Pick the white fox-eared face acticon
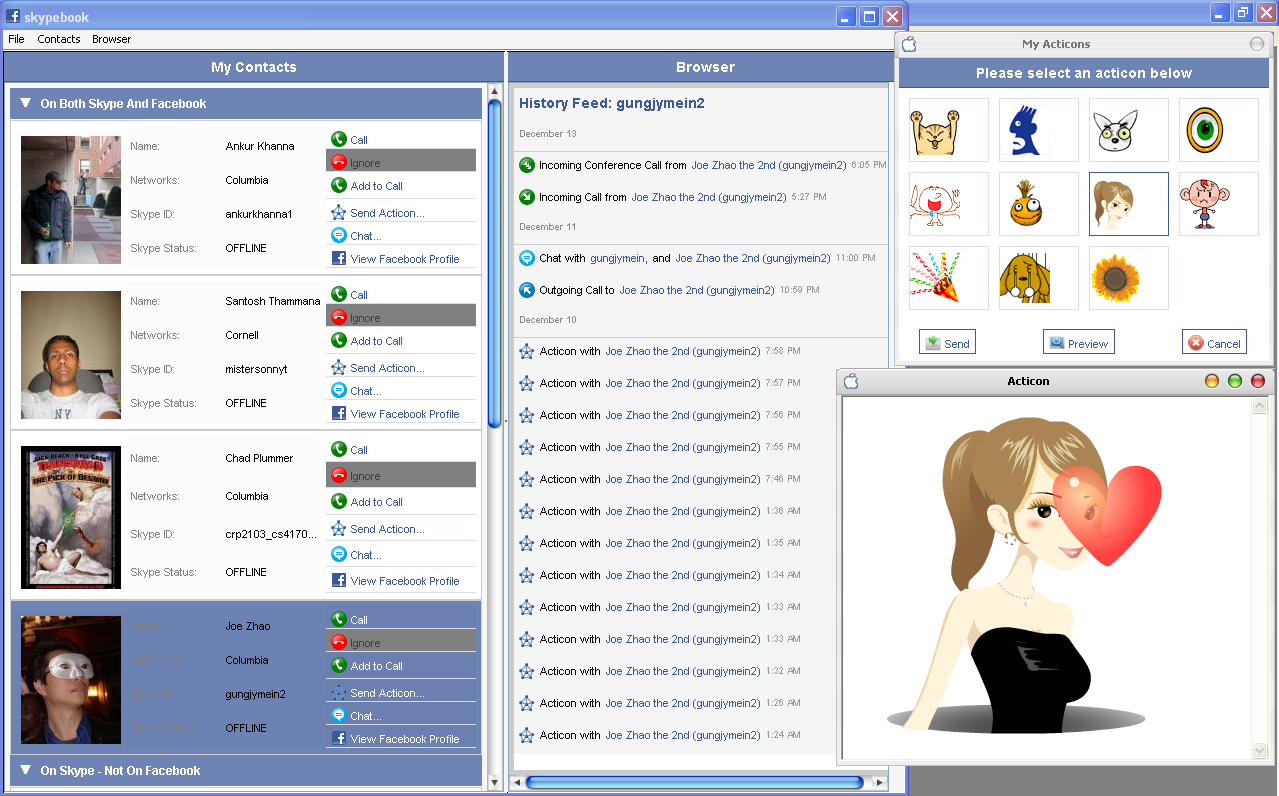The image size is (1279, 796). 1128,130
